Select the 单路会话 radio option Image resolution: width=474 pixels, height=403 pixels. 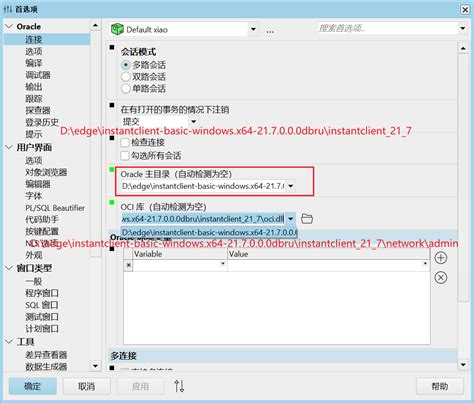click(125, 88)
